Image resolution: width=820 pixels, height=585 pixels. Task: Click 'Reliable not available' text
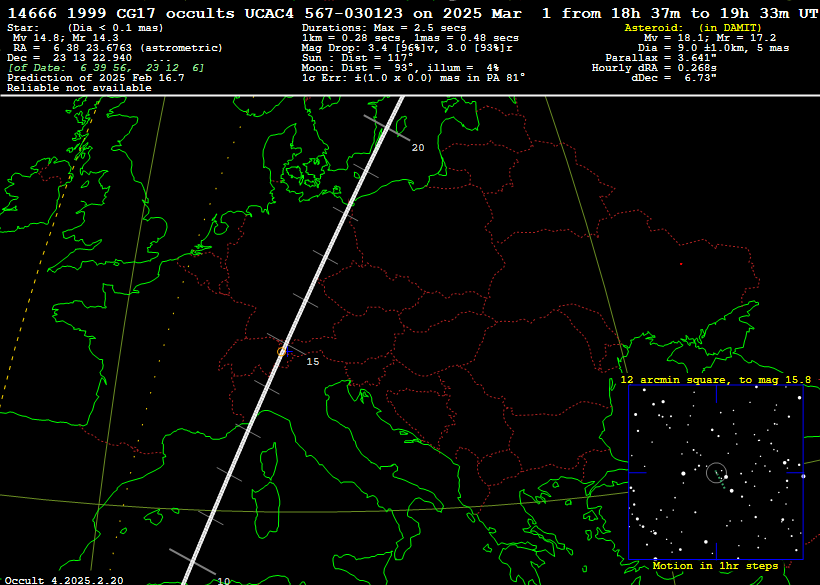(x=79, y=88)
